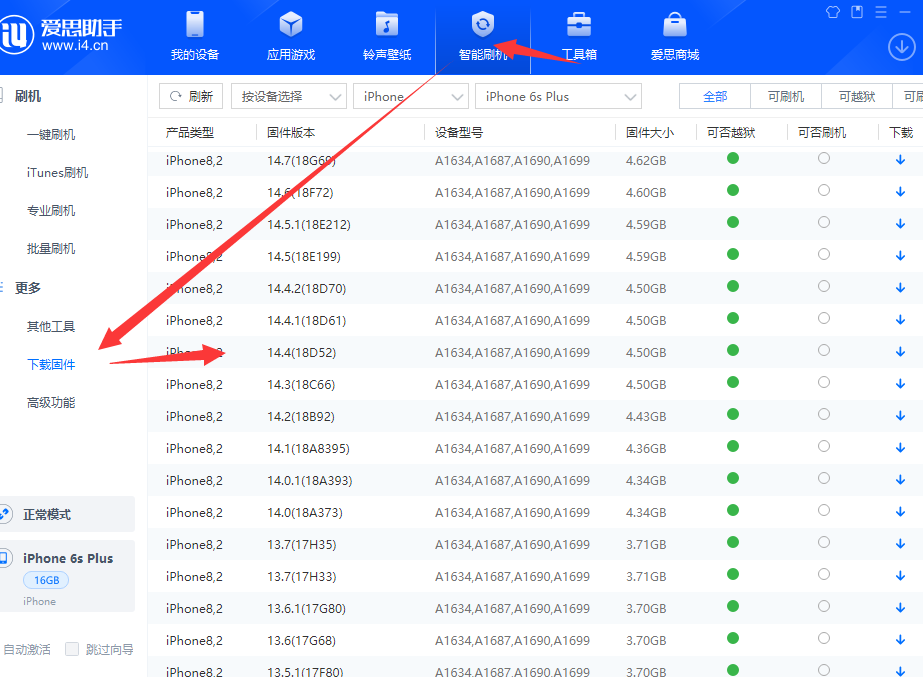The image size is (923, 677).
Task: Open the iPhone product type dropdown
Action: click(x=411, y=97)
